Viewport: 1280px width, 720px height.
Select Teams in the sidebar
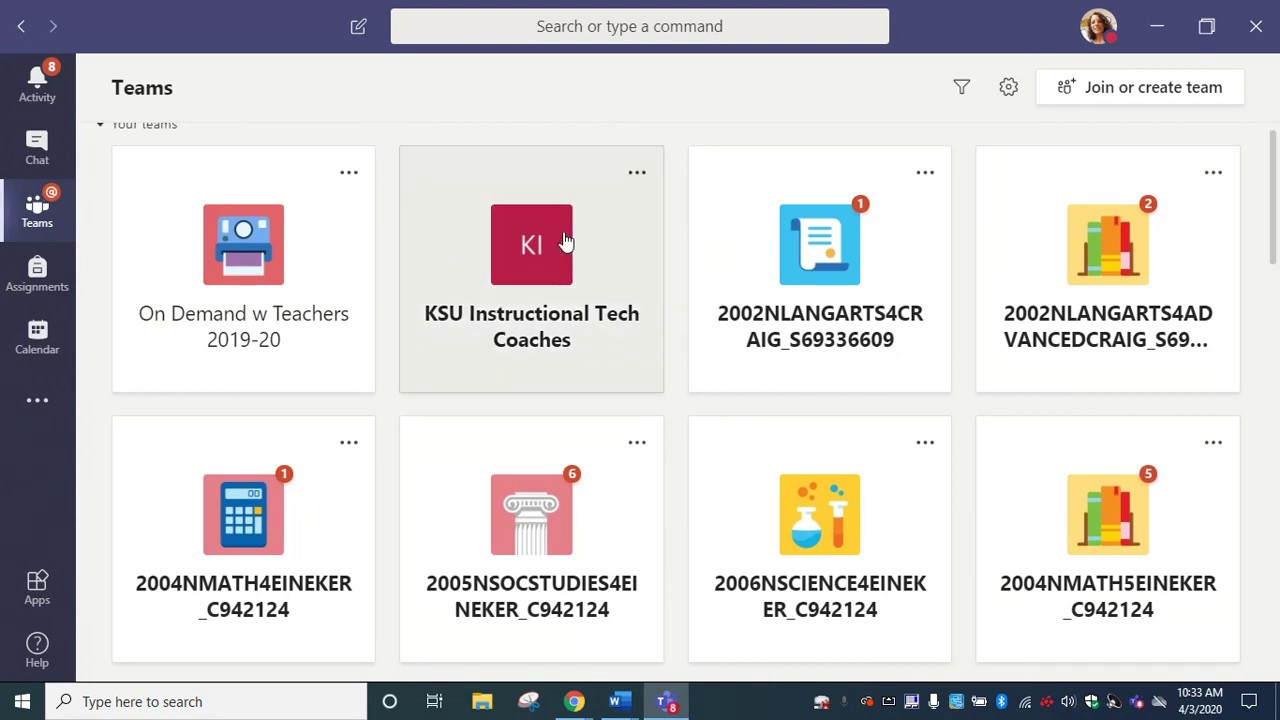click(37, 209)
